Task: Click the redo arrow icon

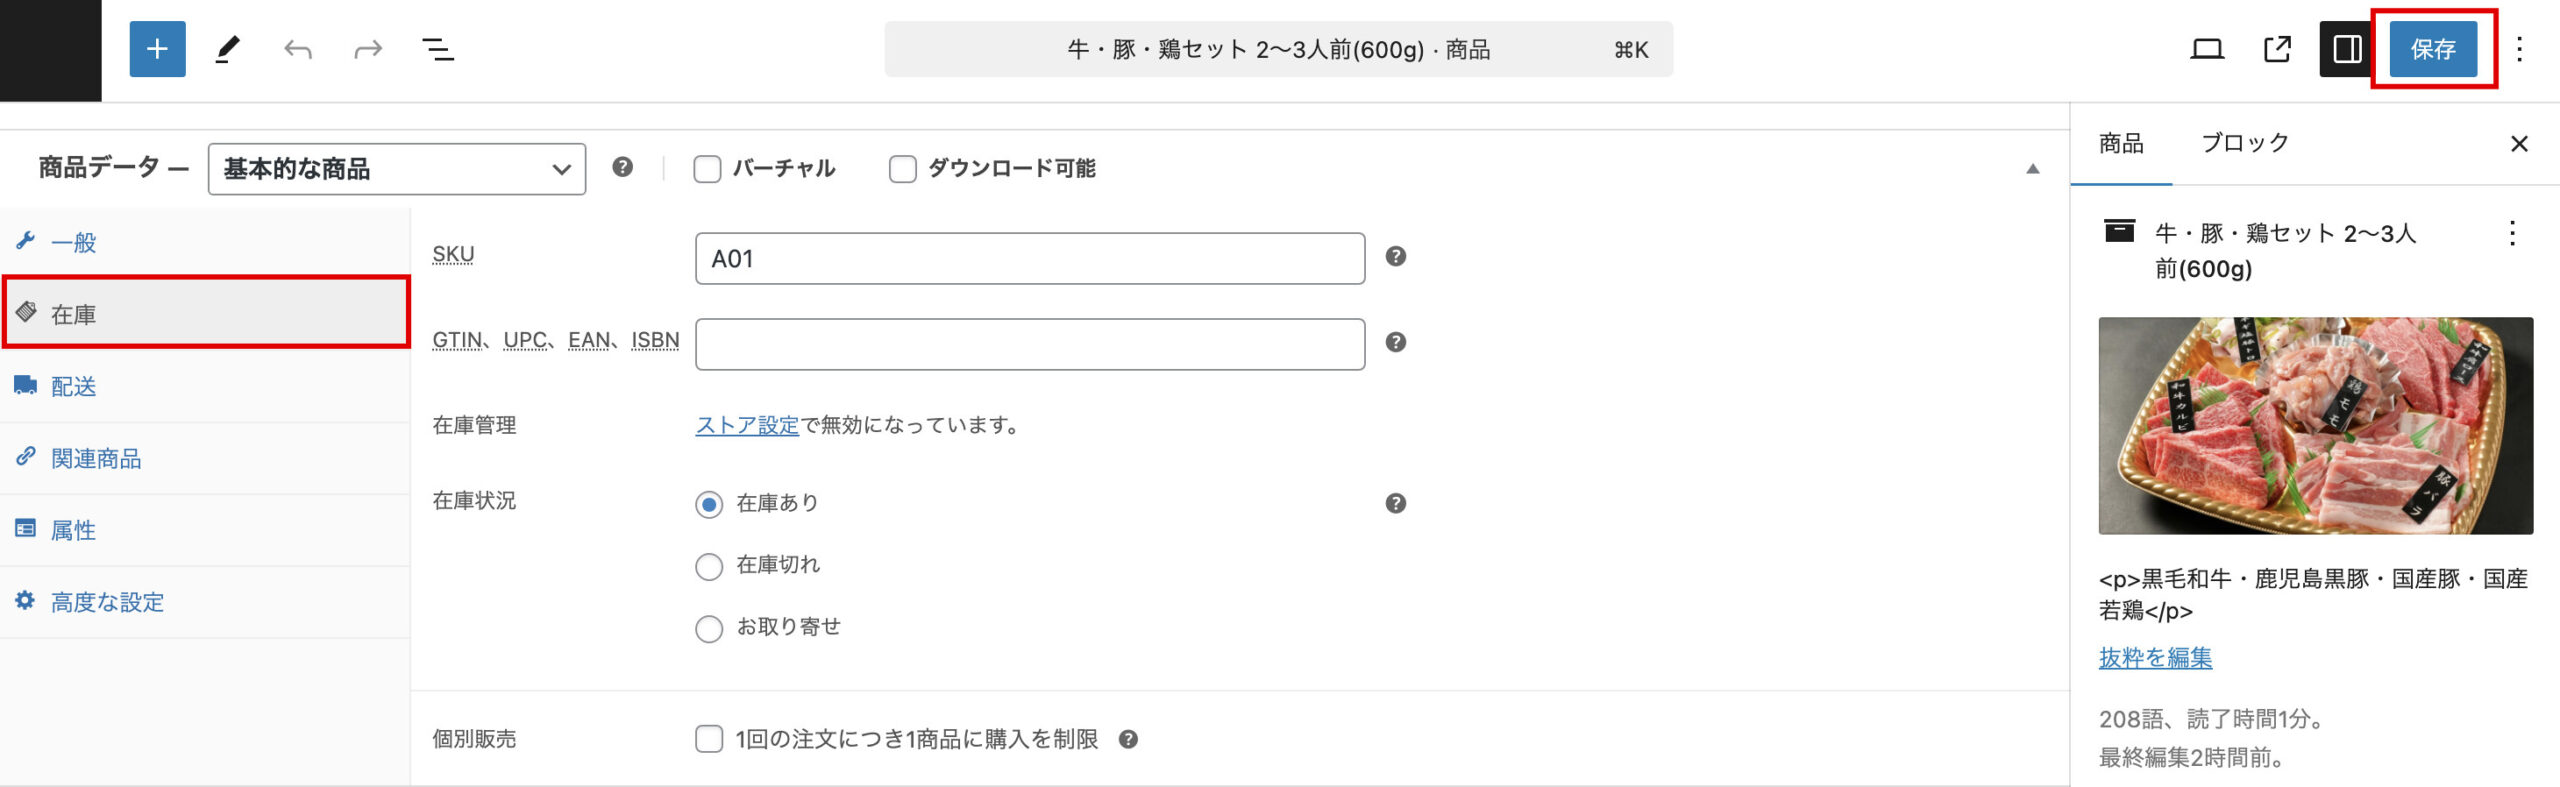Action: (x=368, y=49)
